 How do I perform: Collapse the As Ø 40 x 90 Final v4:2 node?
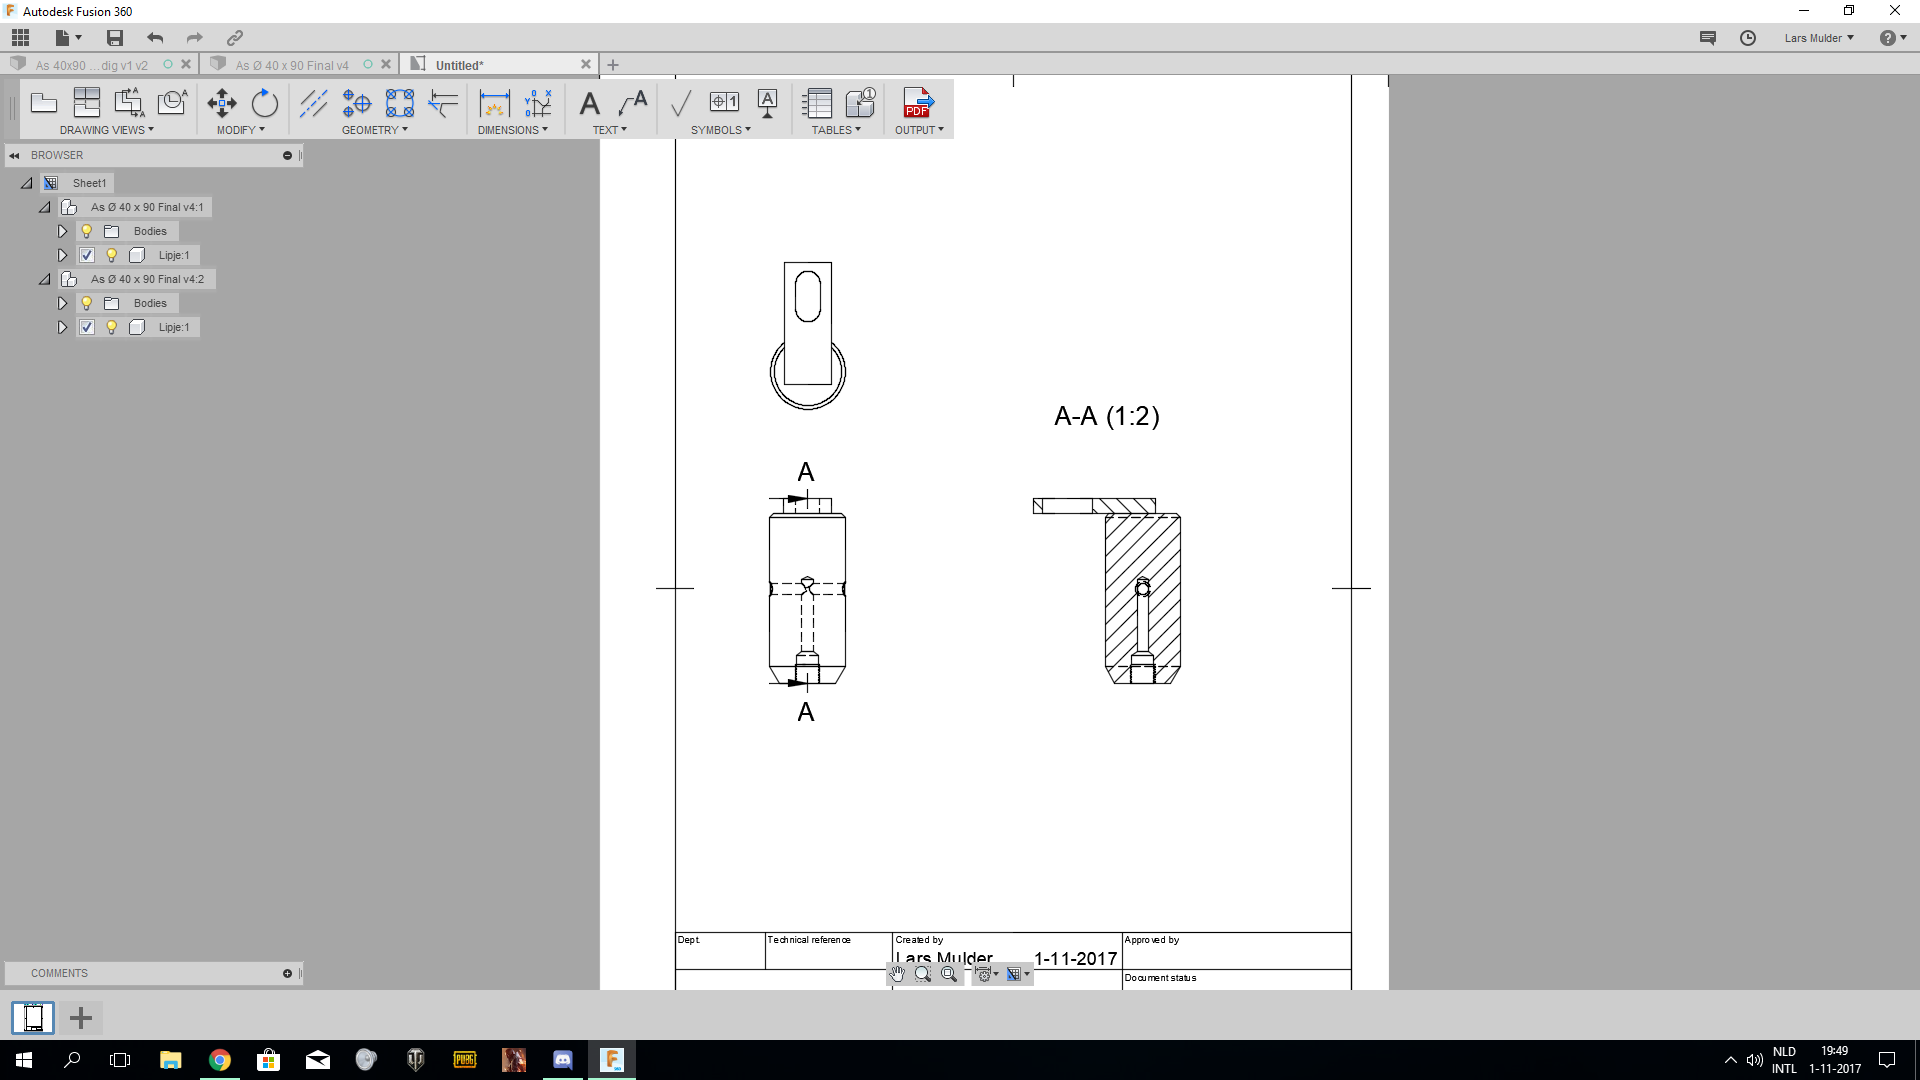pyautogui.click(x=45, y=279)
